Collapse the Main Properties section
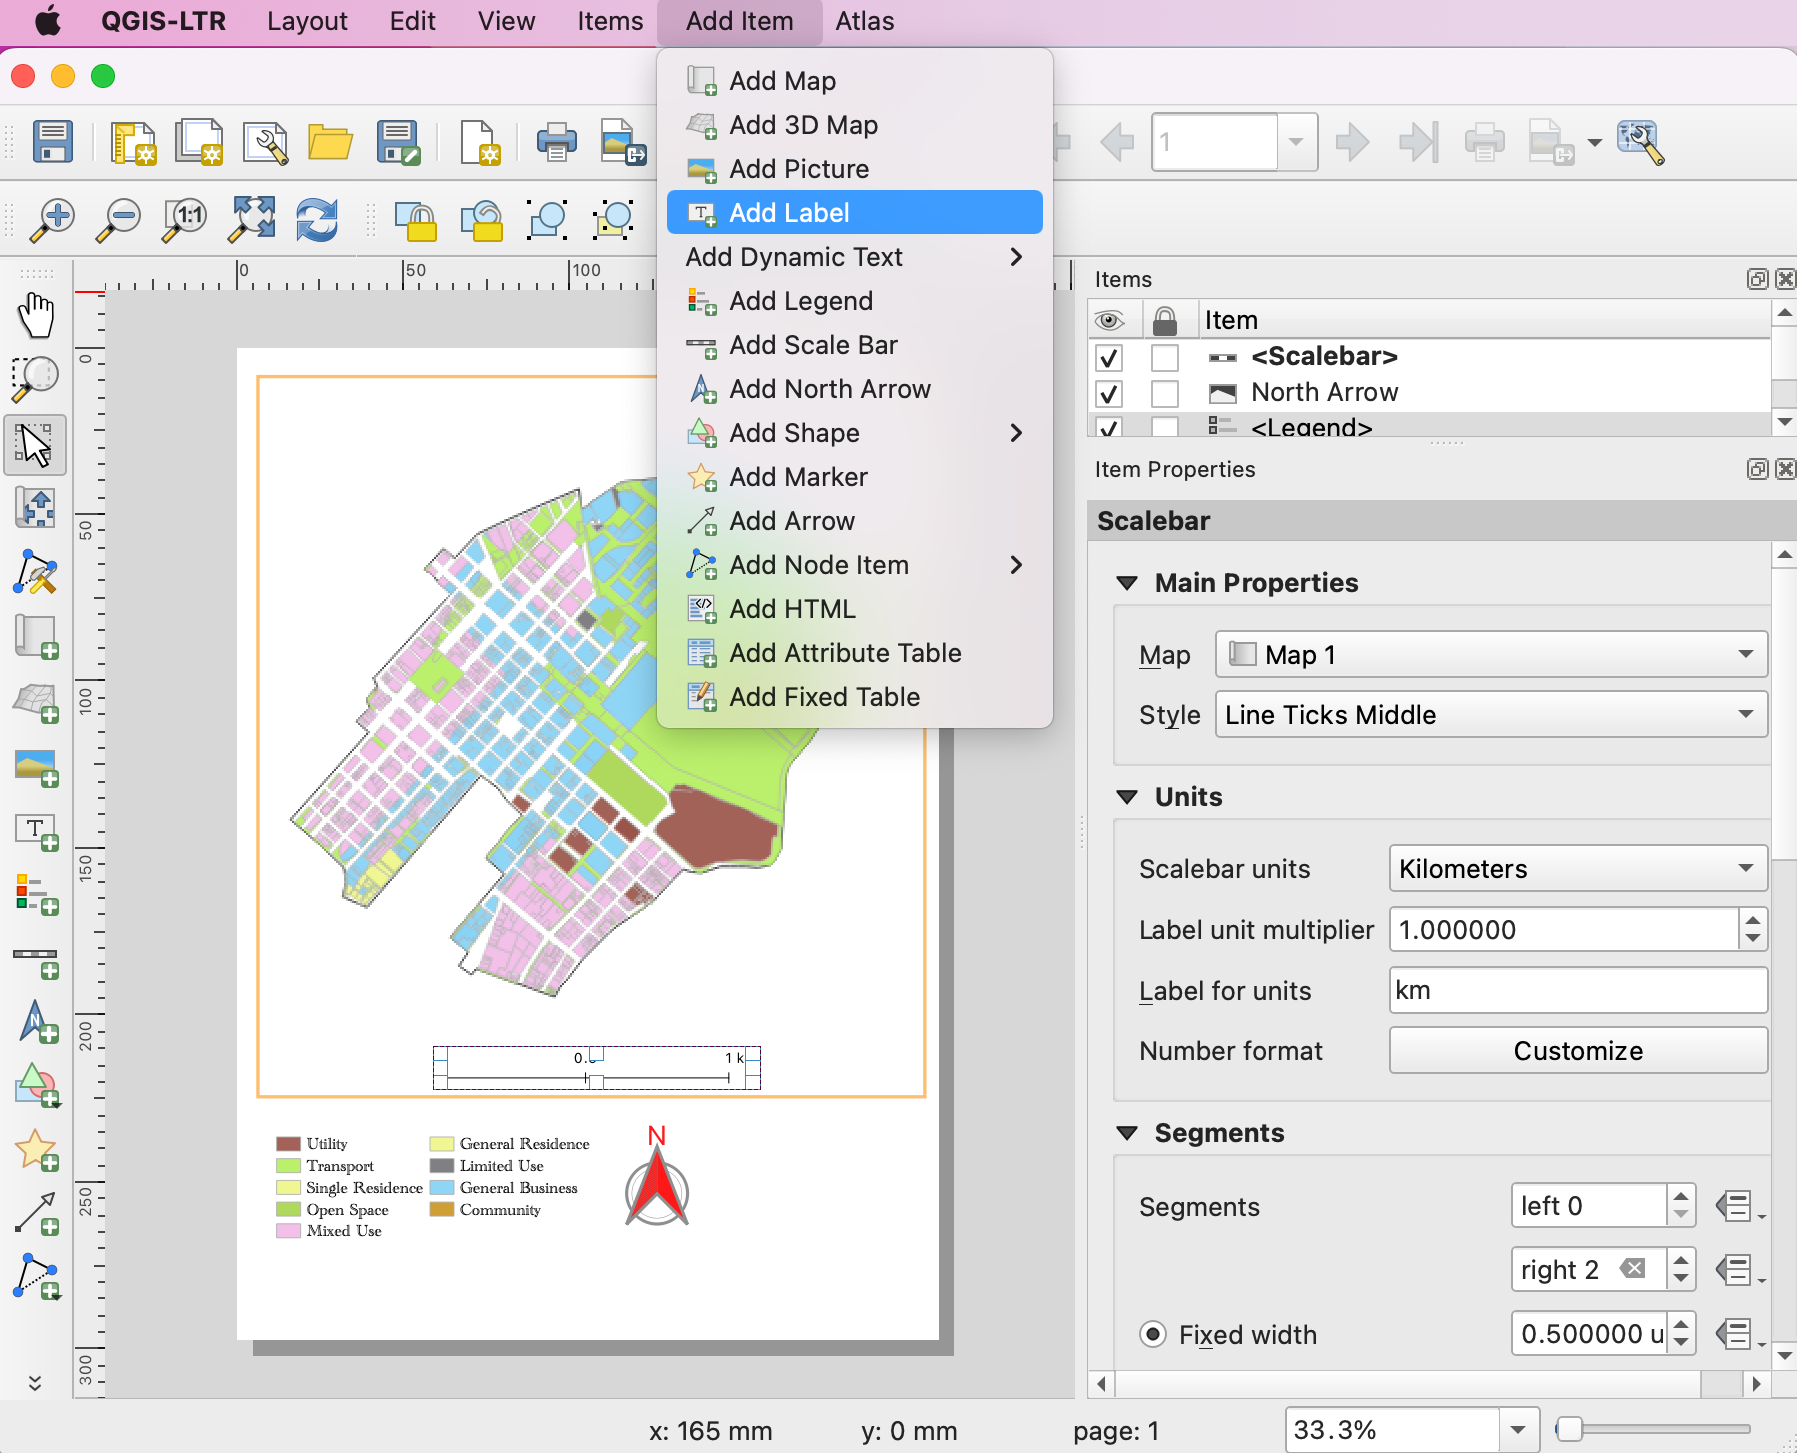 click(1127, 583)
